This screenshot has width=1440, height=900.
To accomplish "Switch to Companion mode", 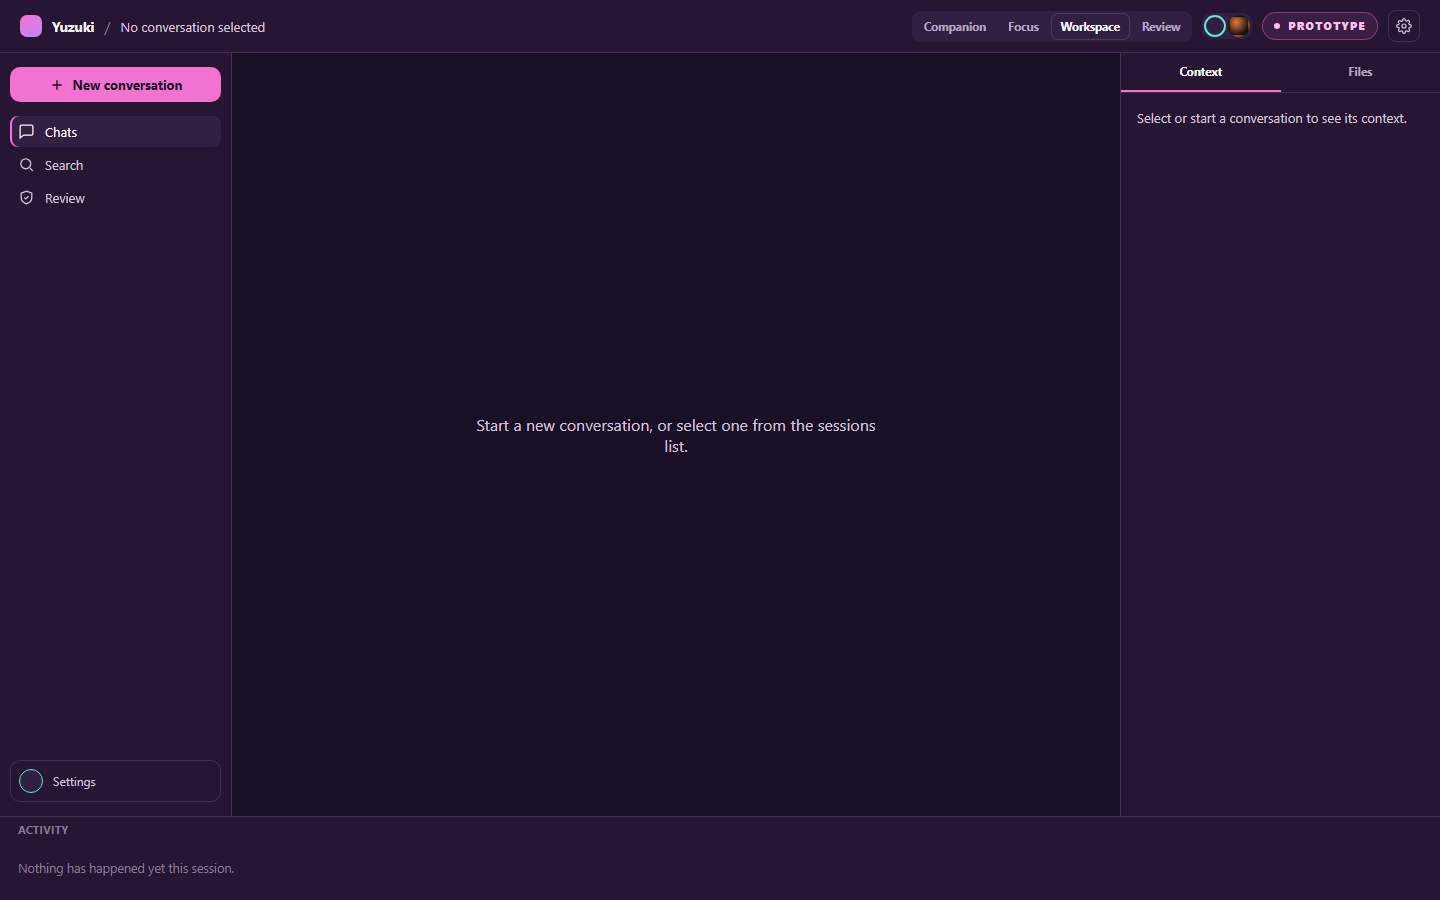I will click(954, 27).
